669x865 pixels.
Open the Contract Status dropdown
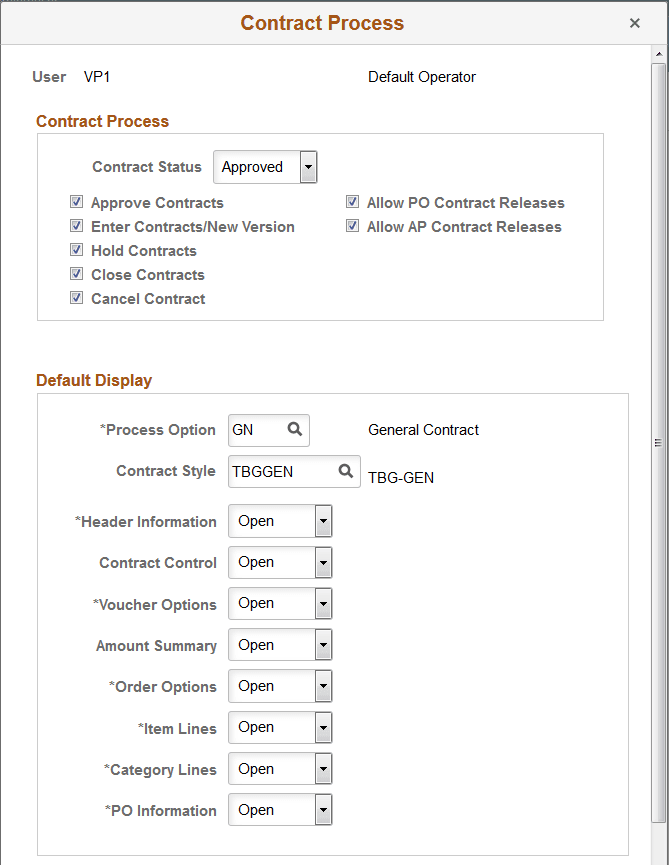click(308, 167)
